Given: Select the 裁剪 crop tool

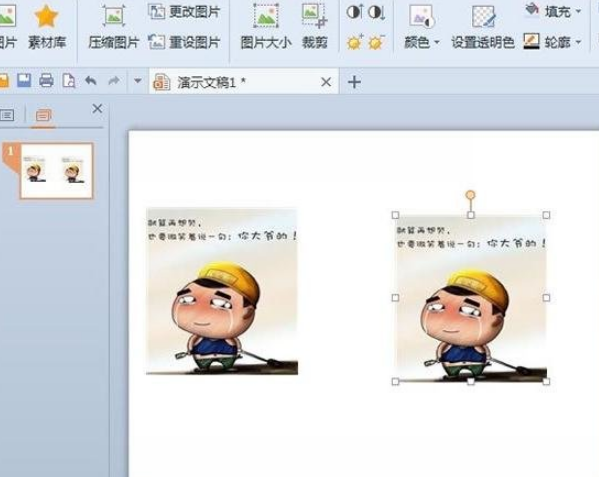Looking at the screenshot, I should tap(314, 26).
